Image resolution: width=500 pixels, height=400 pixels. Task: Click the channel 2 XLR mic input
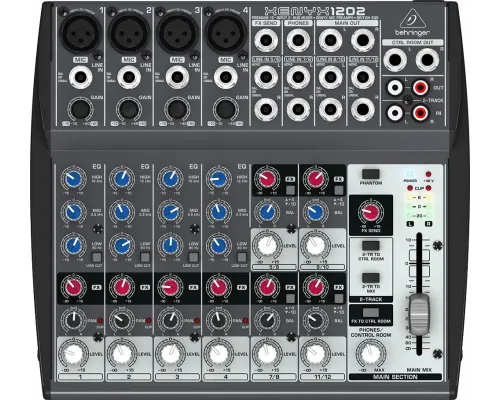point(129,33)
